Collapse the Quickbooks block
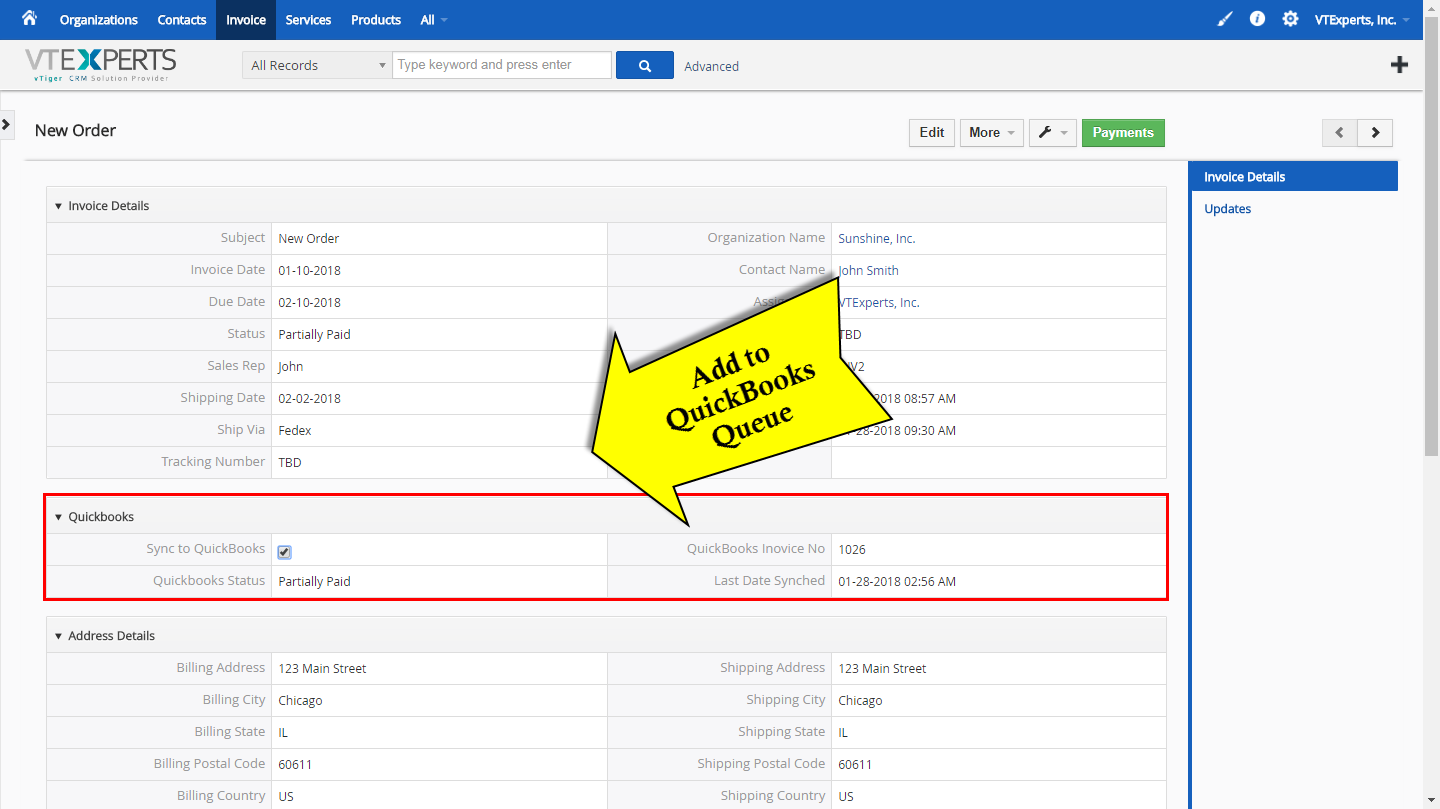This screenshot has height=809, width=1440. (58, 517)
